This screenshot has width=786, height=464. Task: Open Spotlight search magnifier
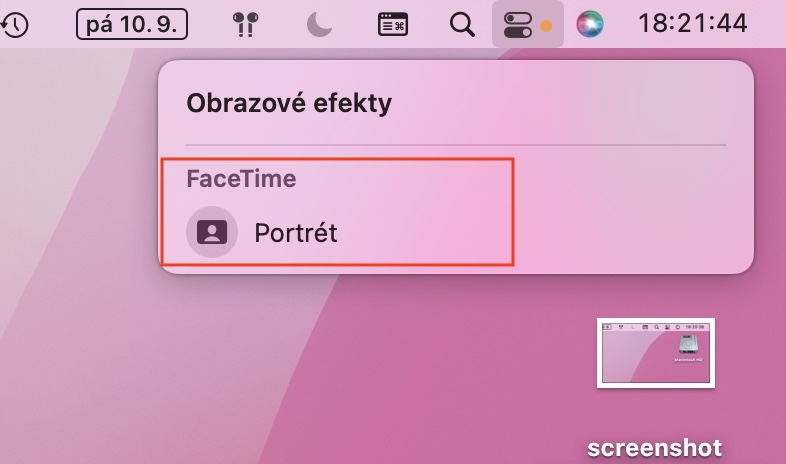coord(462,24)
